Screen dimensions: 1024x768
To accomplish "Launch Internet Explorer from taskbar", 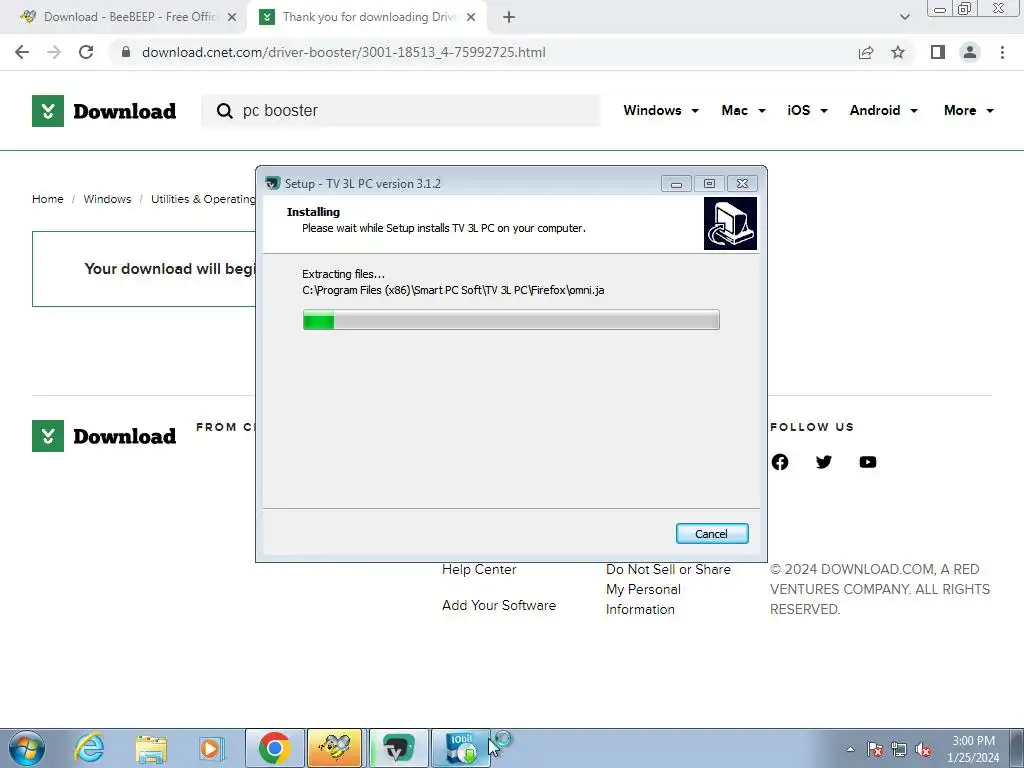I will 89,748.
